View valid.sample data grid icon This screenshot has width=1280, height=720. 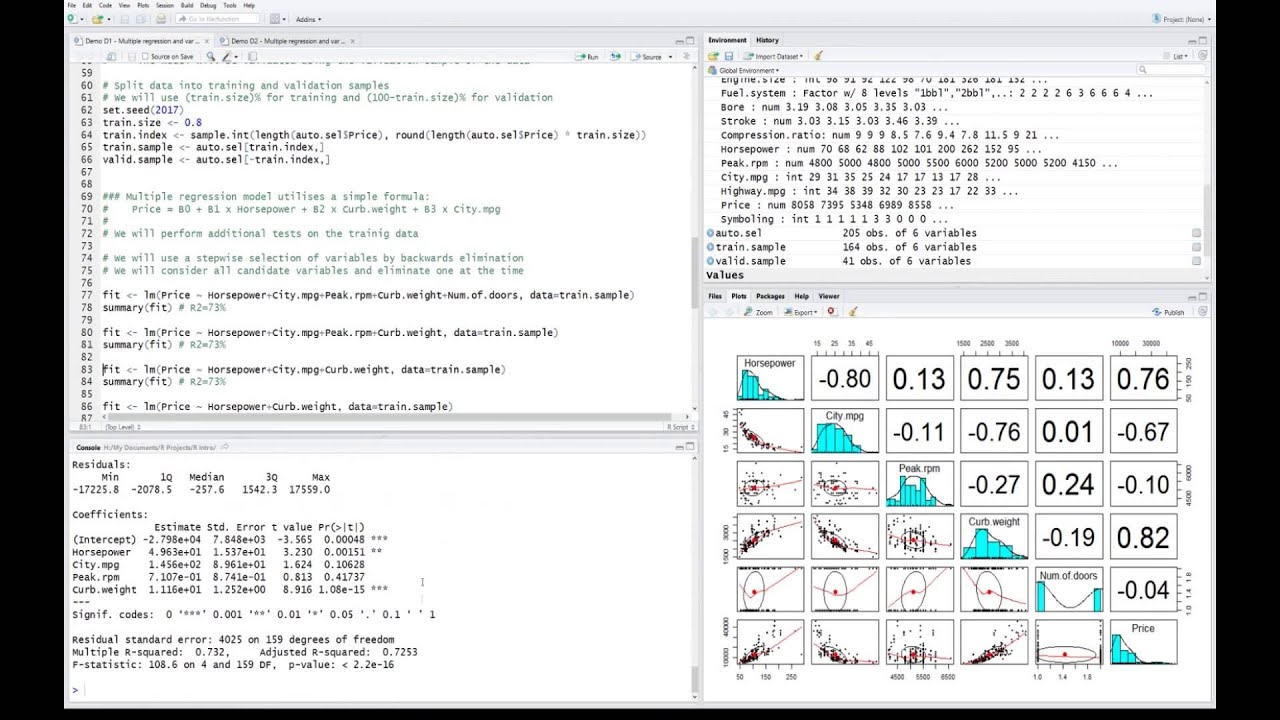click(1196, 261)
